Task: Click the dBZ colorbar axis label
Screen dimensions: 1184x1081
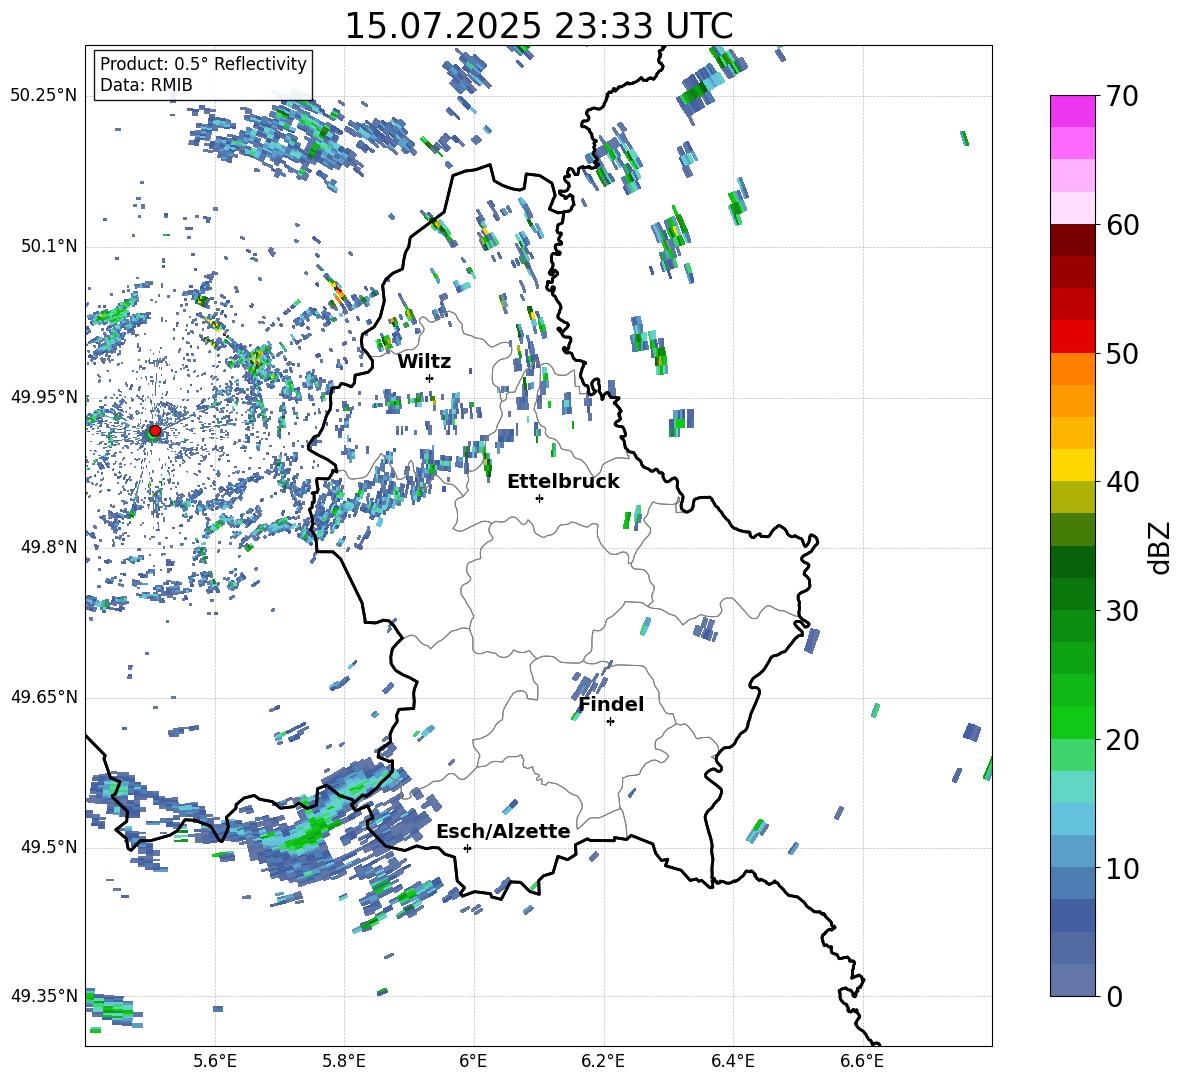Action: pyautogui.click(x=1161, y=547)
